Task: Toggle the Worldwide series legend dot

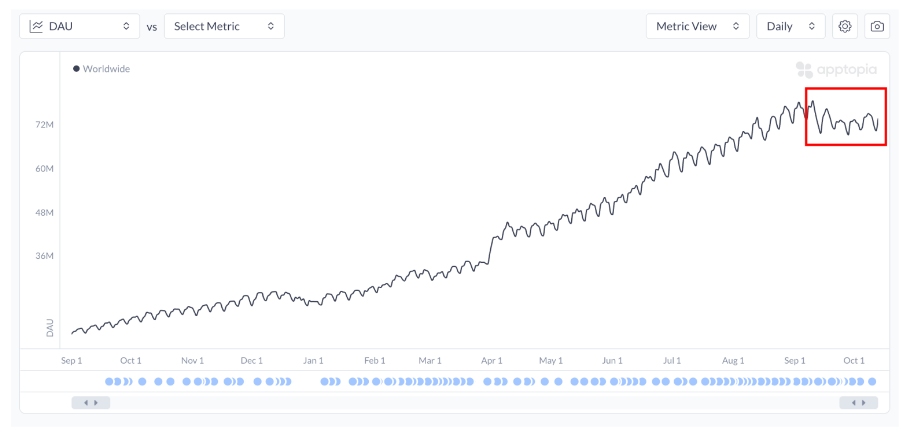Action: (76, 69)
